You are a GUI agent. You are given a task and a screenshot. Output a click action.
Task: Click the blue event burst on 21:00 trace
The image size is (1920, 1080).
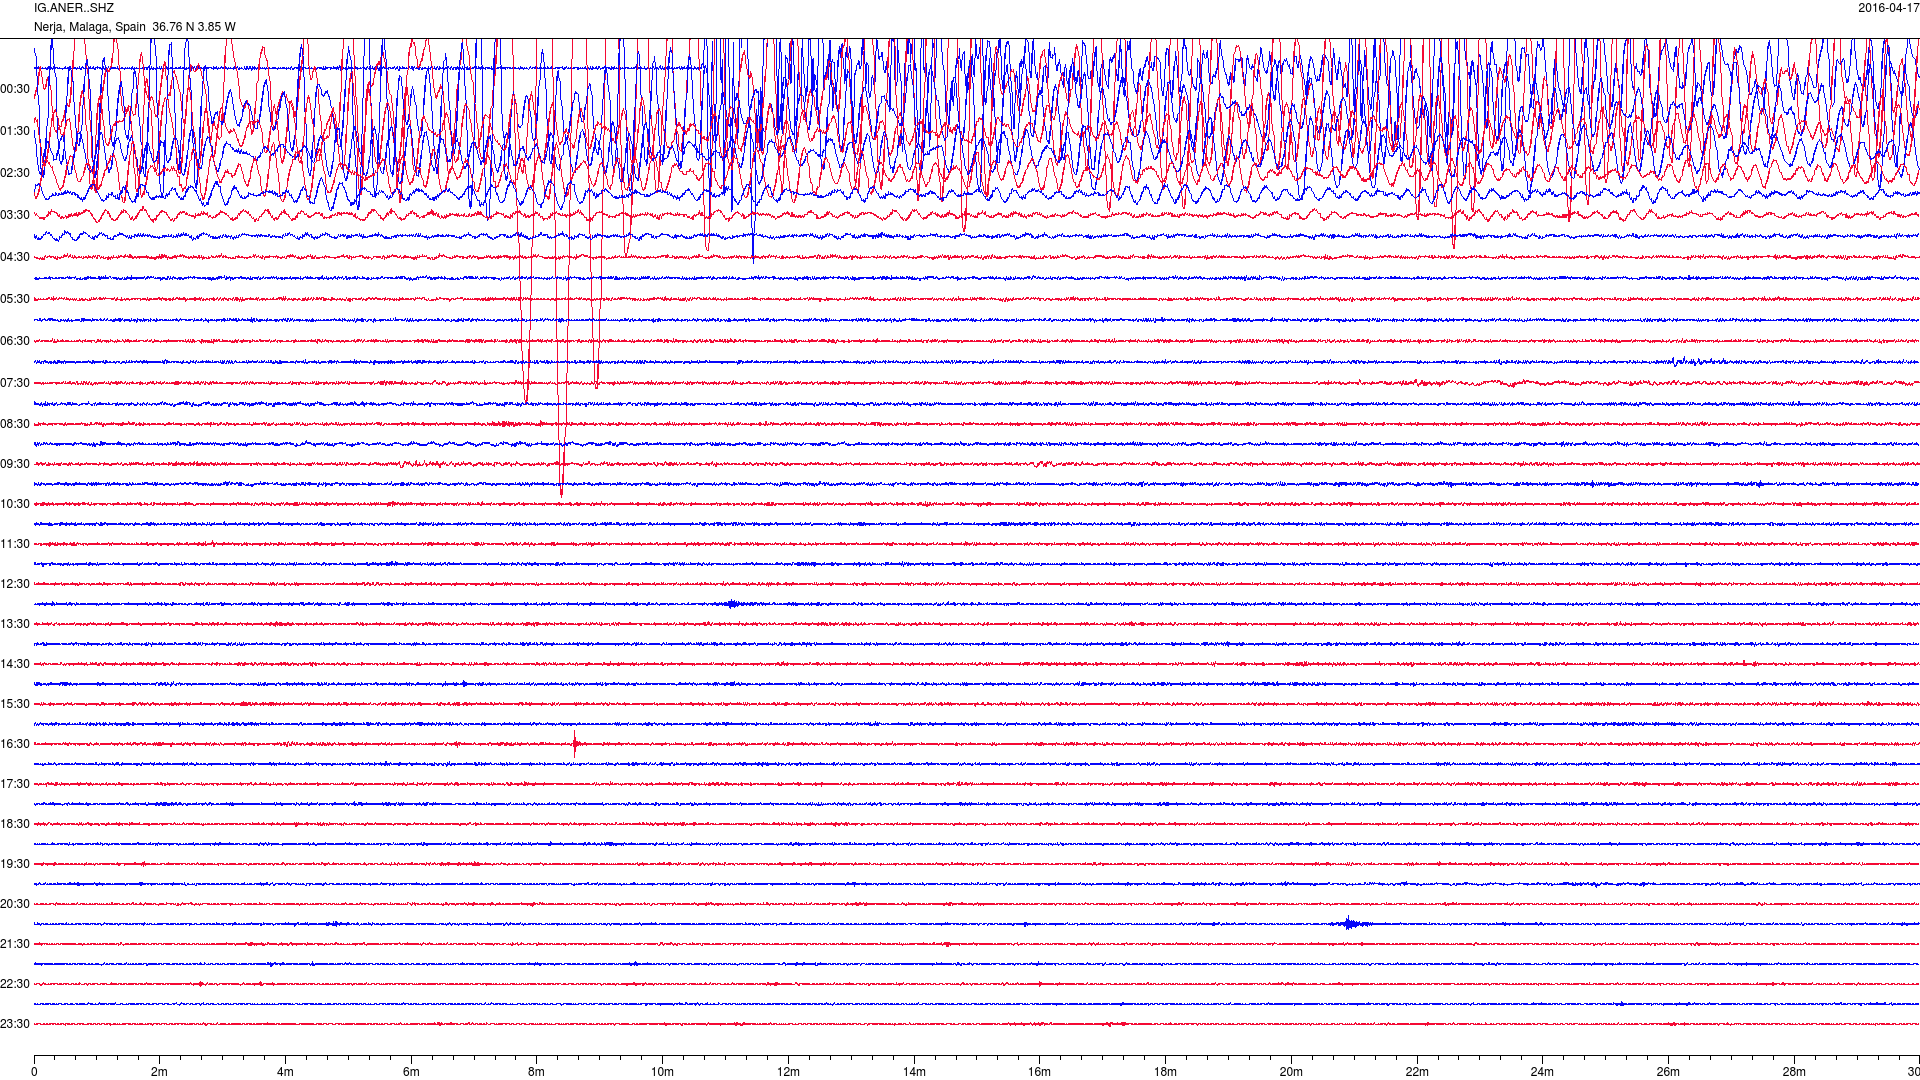[1351, 924]
